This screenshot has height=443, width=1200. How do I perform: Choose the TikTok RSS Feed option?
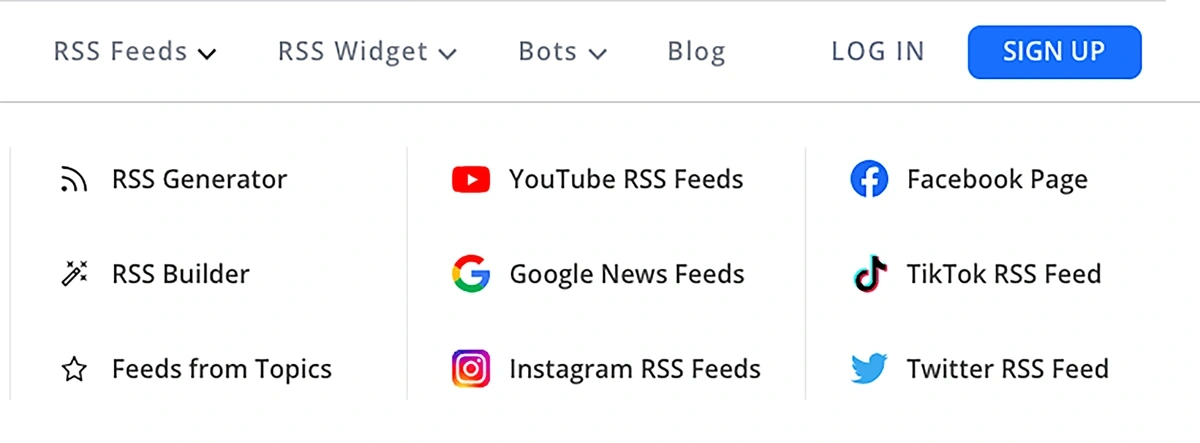[x=1004, y=274]
